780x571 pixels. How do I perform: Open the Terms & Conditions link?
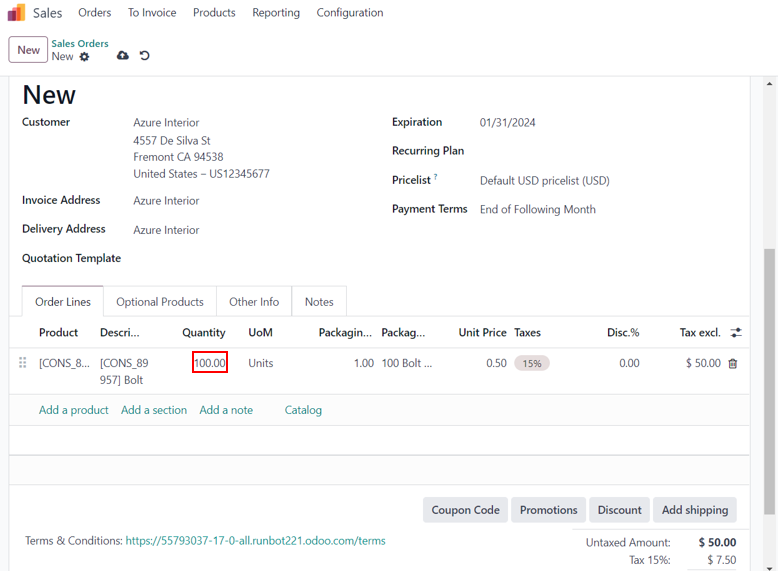pos(255,541)
